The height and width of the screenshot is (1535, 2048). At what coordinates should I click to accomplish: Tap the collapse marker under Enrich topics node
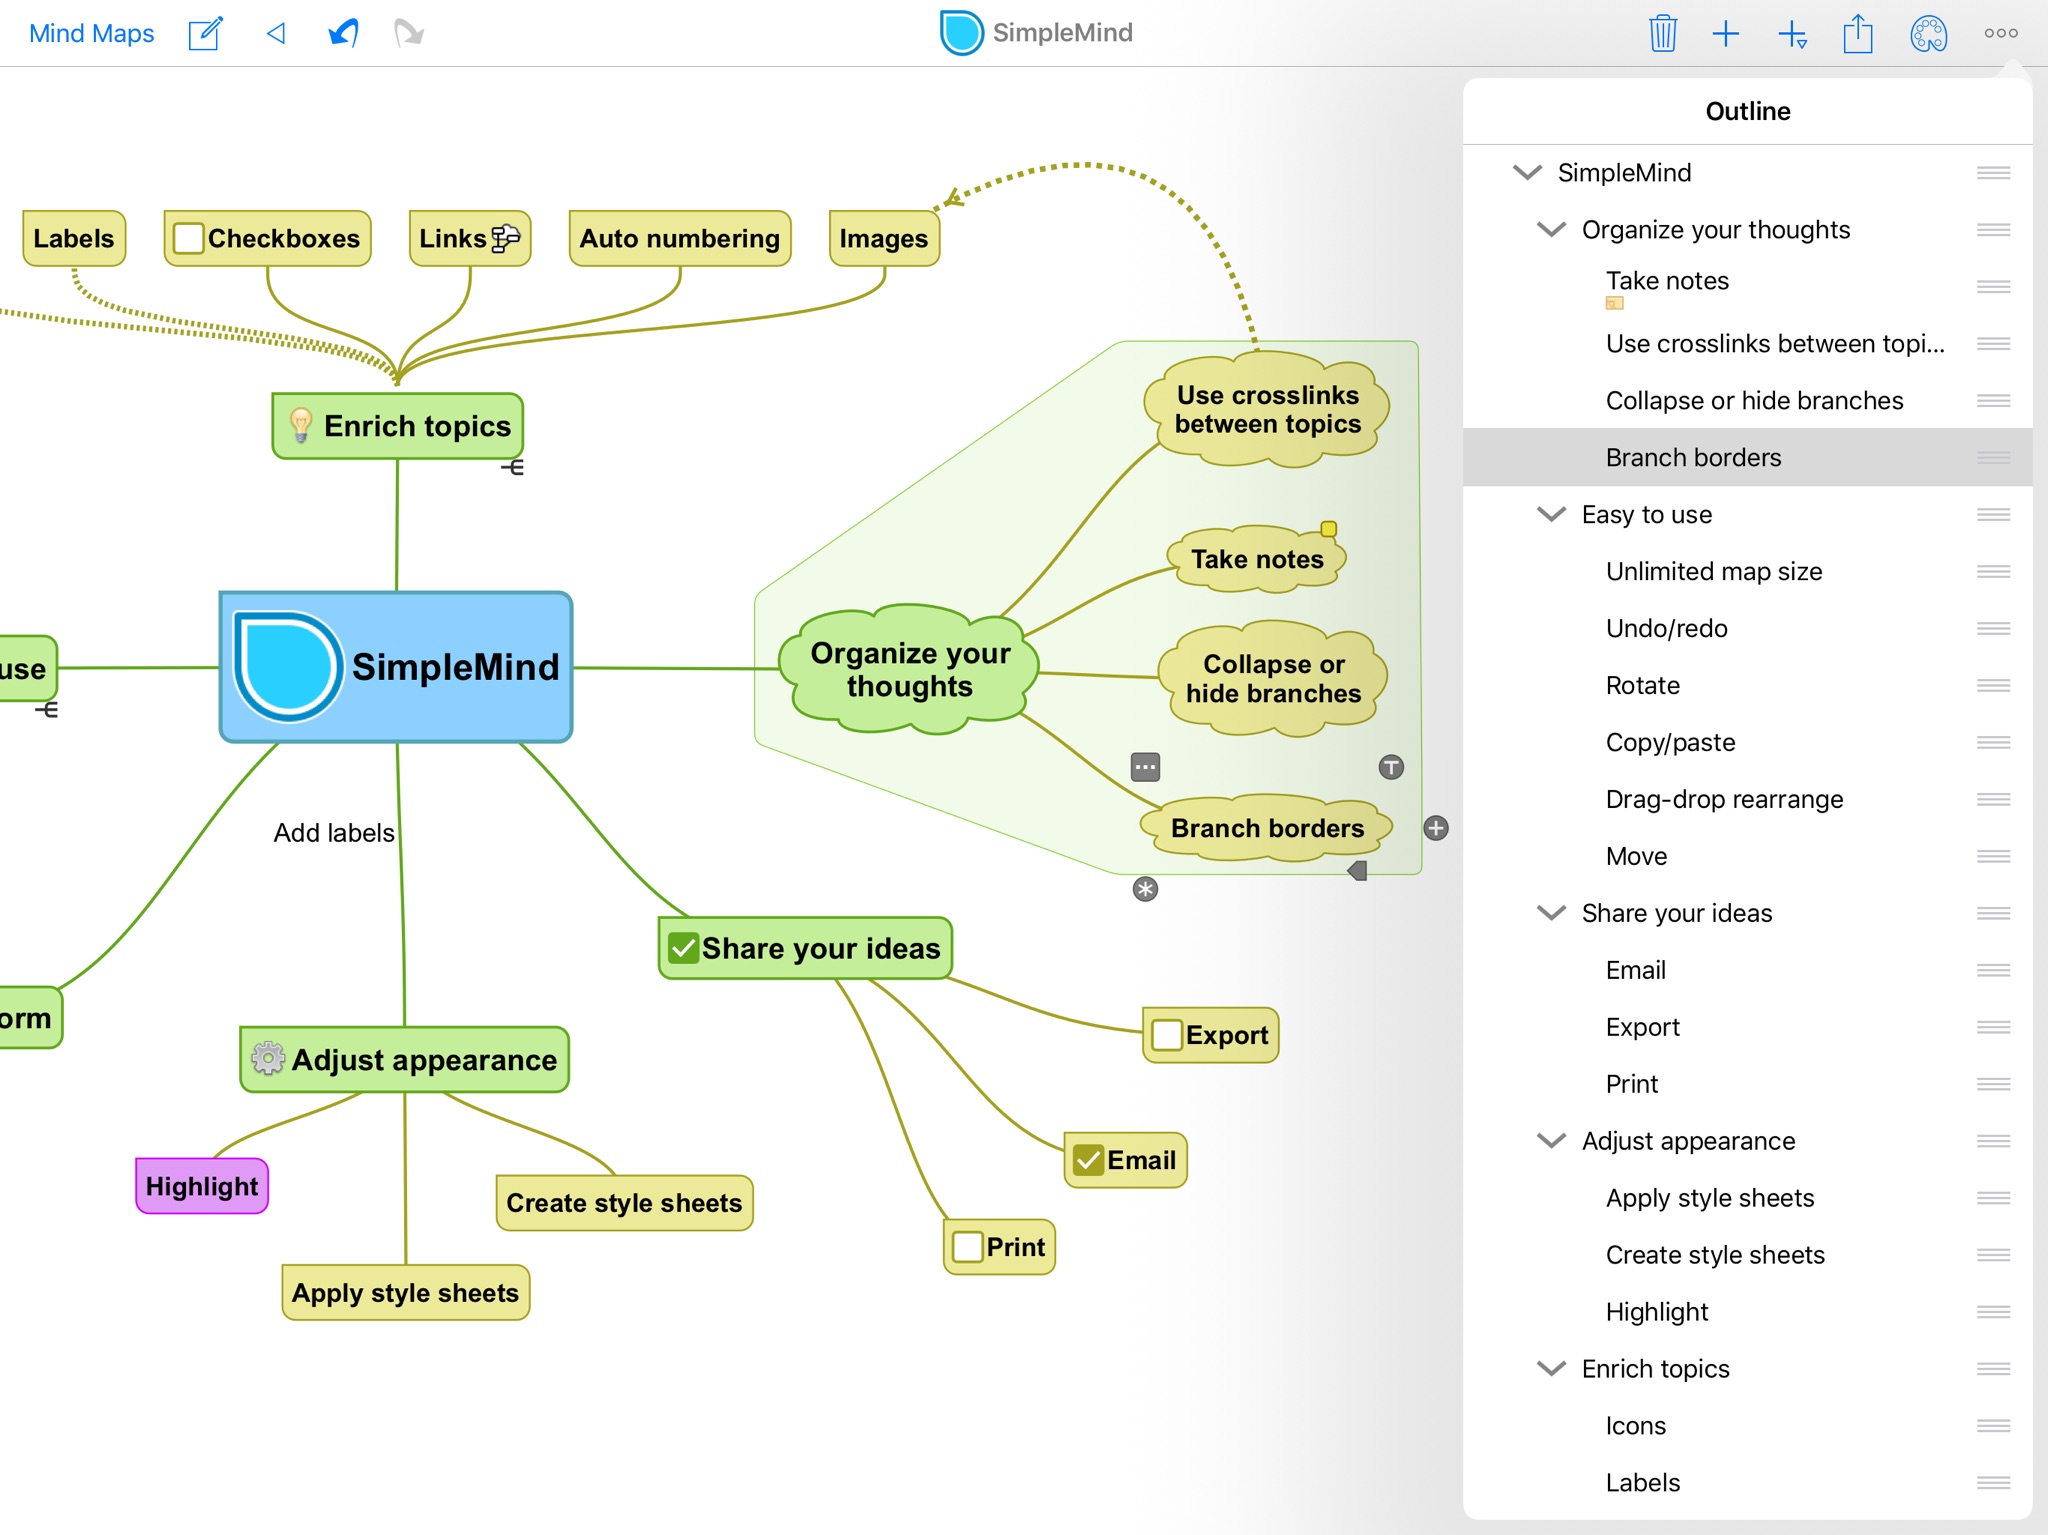click(512, 467)
